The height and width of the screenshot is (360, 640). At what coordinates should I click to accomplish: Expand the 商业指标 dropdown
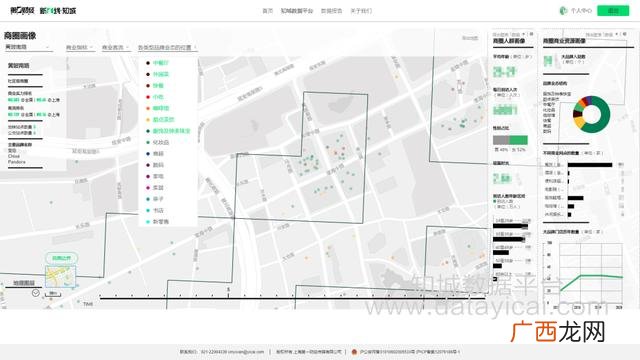pyautogui.click(x=80, y=48)
